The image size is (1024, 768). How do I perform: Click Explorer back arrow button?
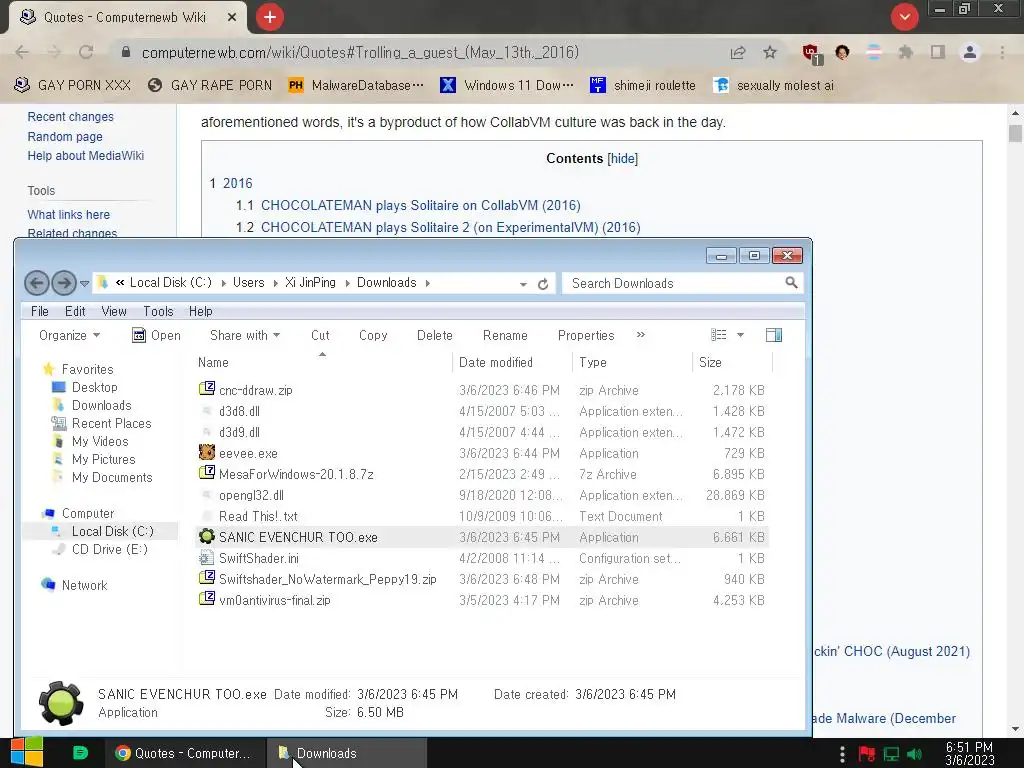pyautogui.click(x=37, y=283)
